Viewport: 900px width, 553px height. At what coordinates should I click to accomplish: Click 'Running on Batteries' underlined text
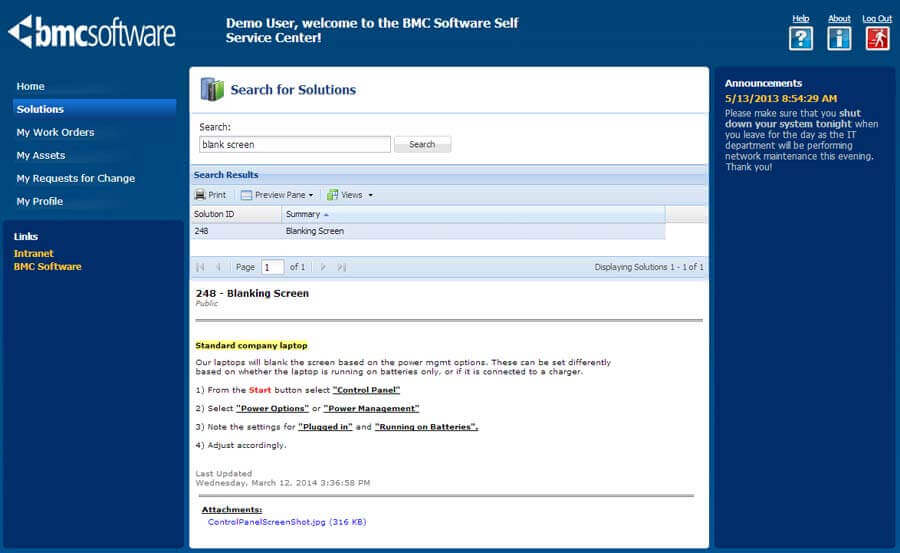[426, 427]
